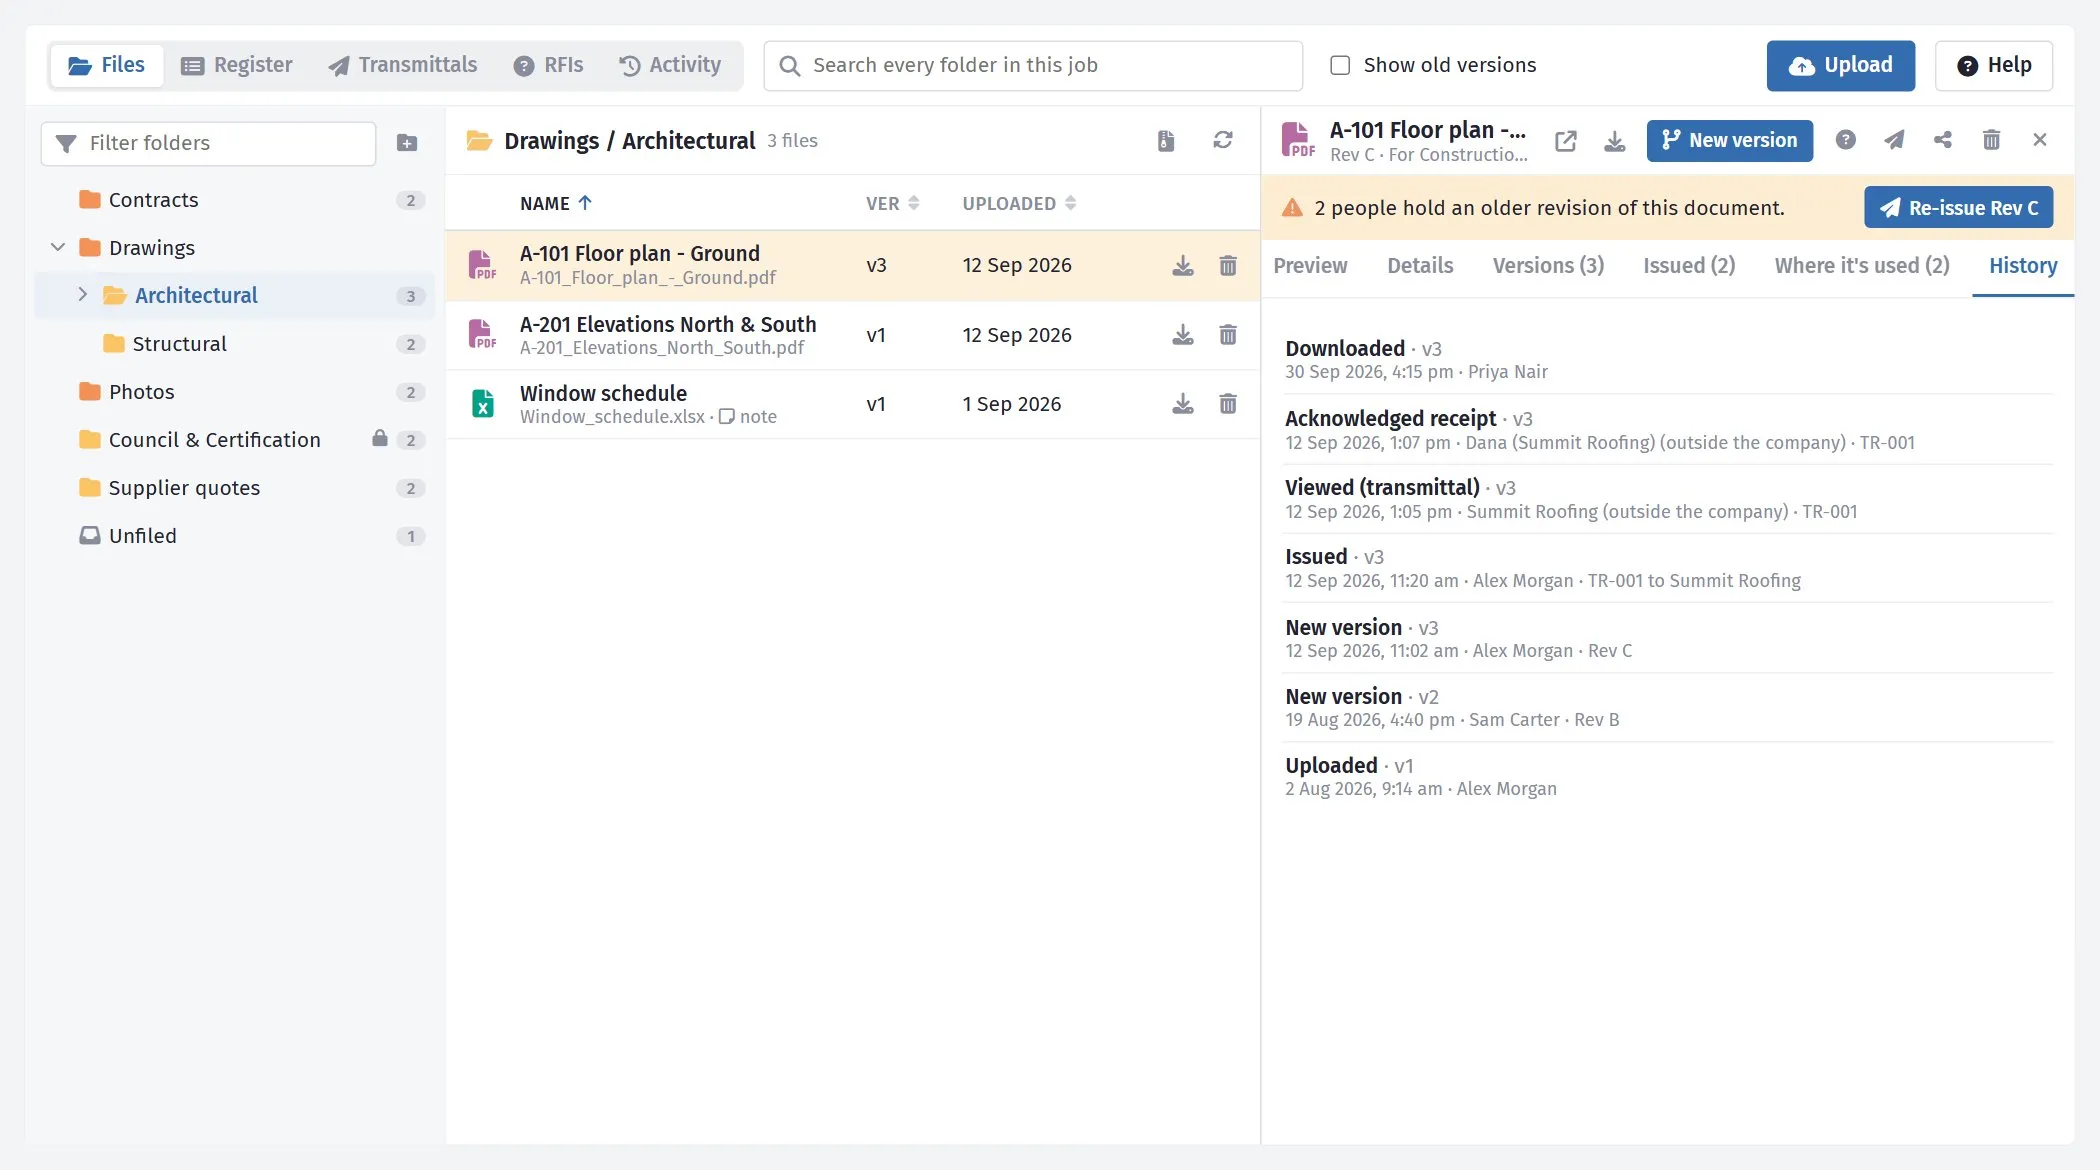2100x1170 pixels.
Task: Sort files by the VER column
Action: 892,203
